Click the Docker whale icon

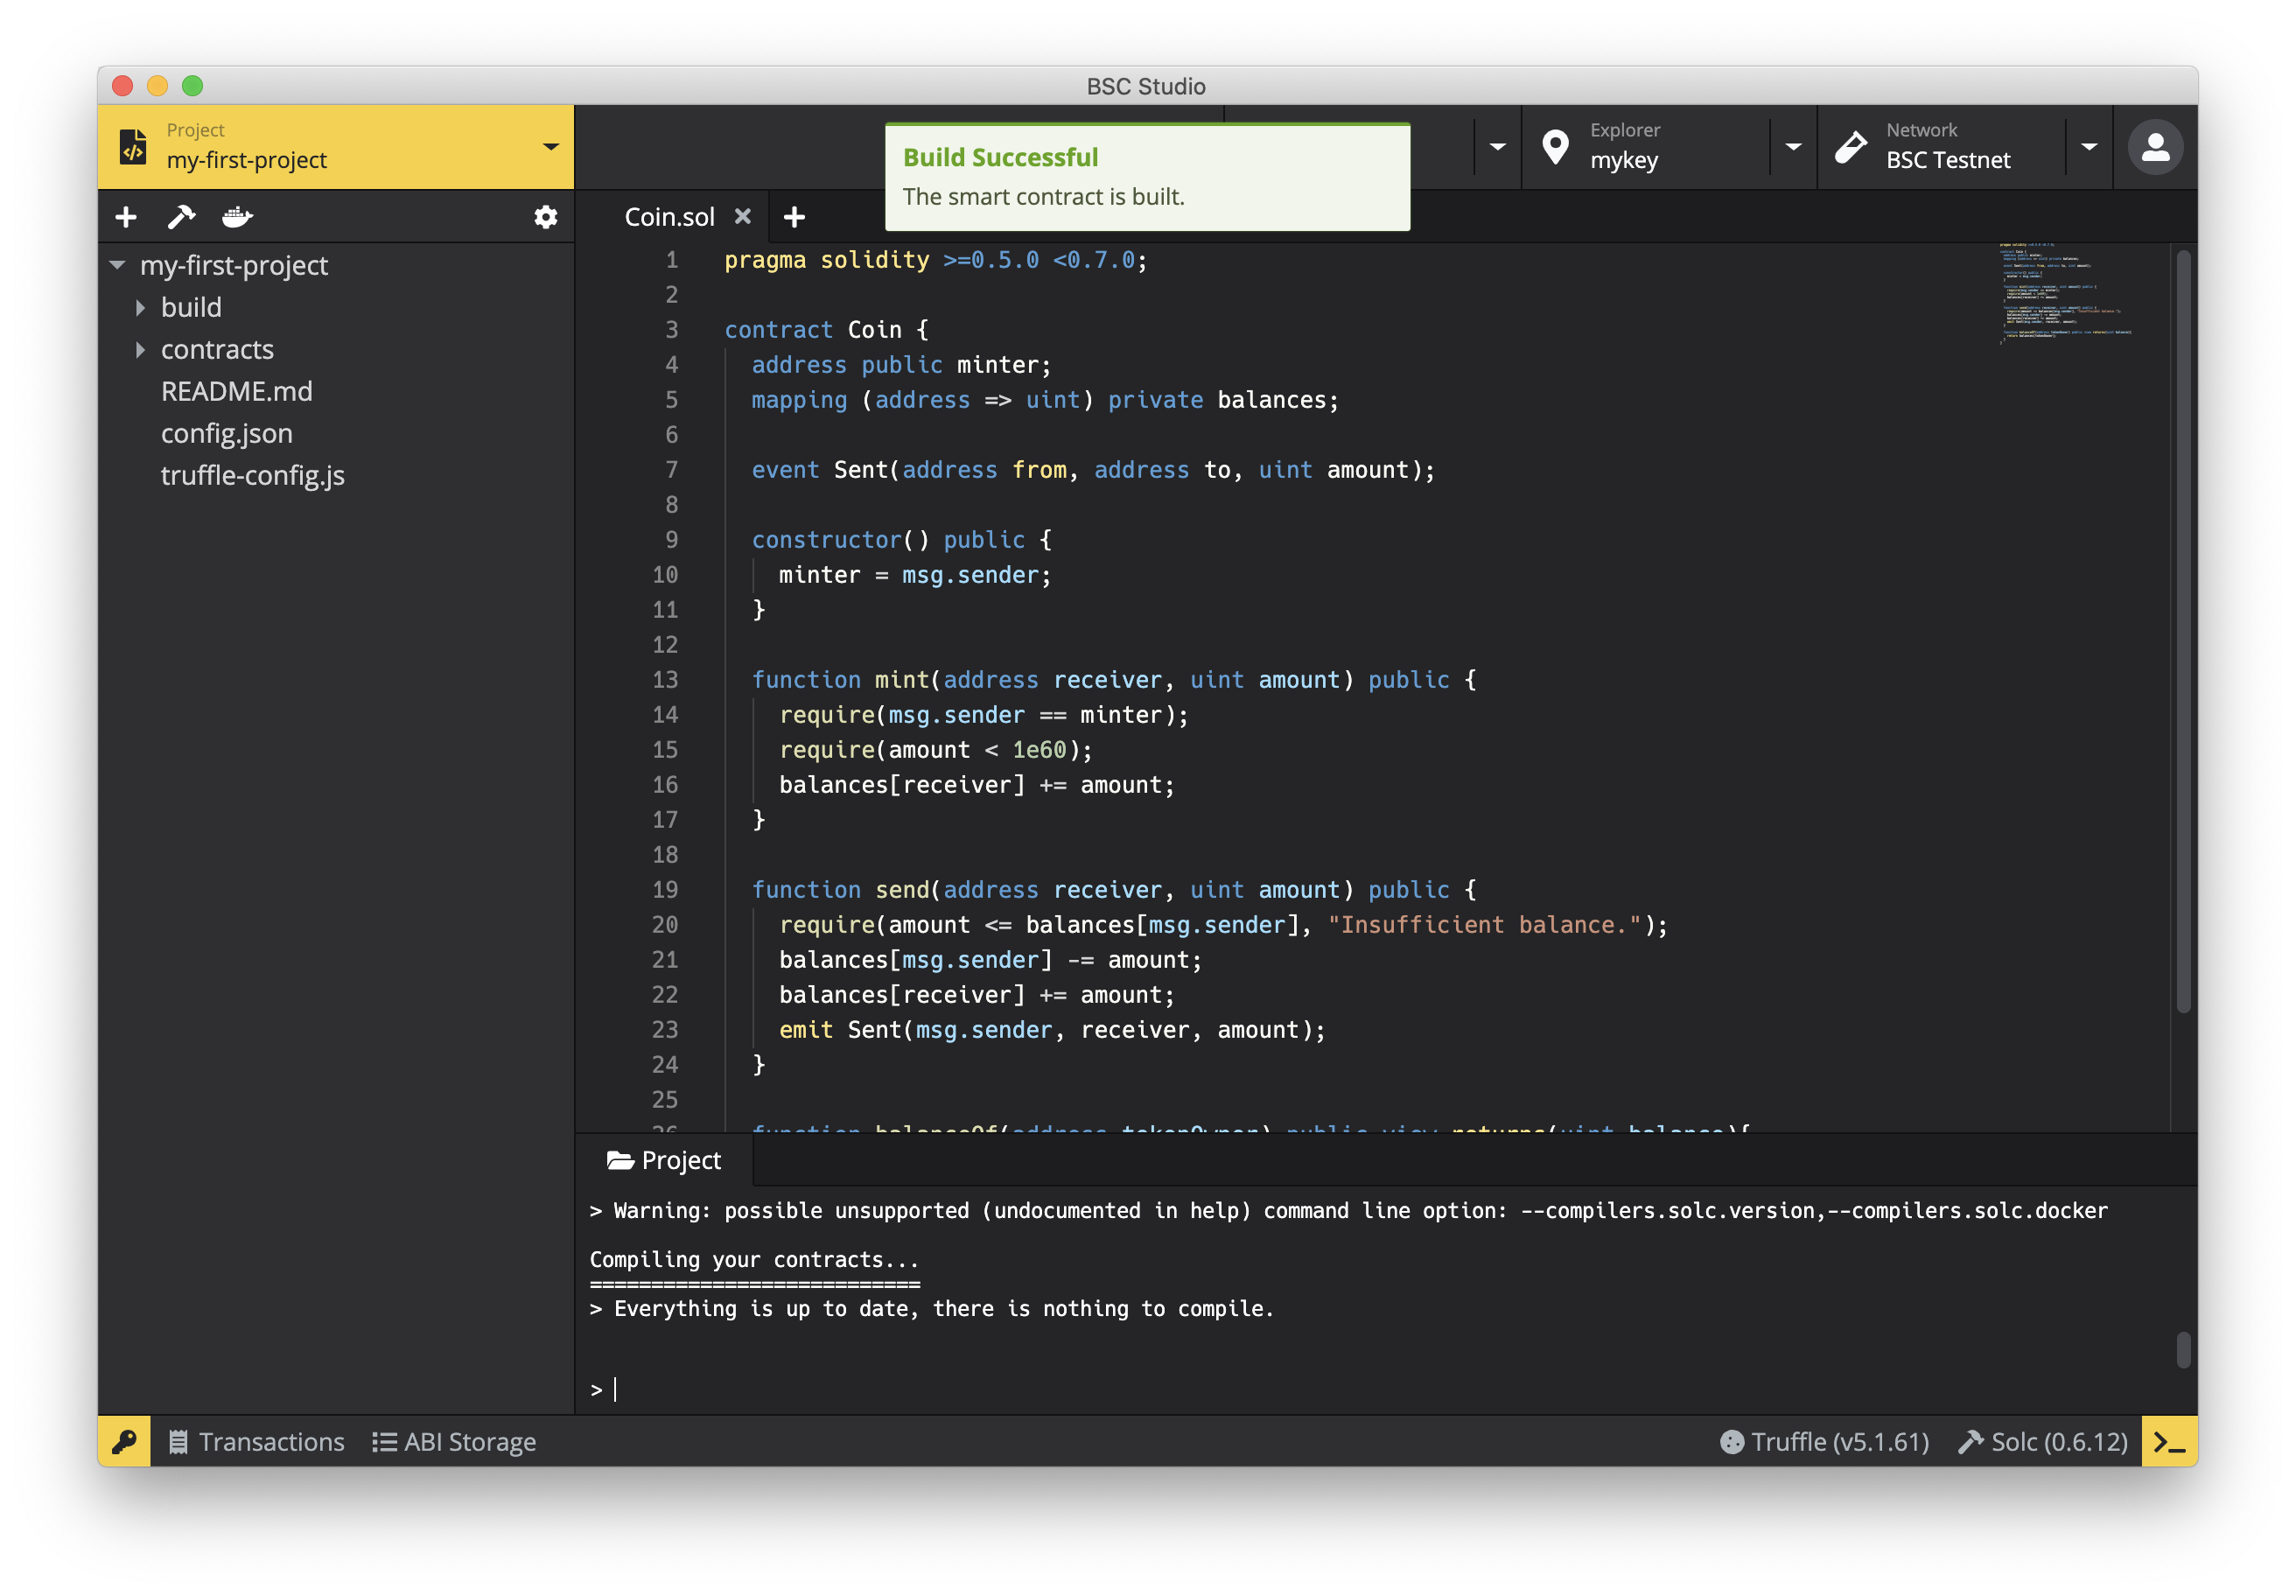[237, 217]
